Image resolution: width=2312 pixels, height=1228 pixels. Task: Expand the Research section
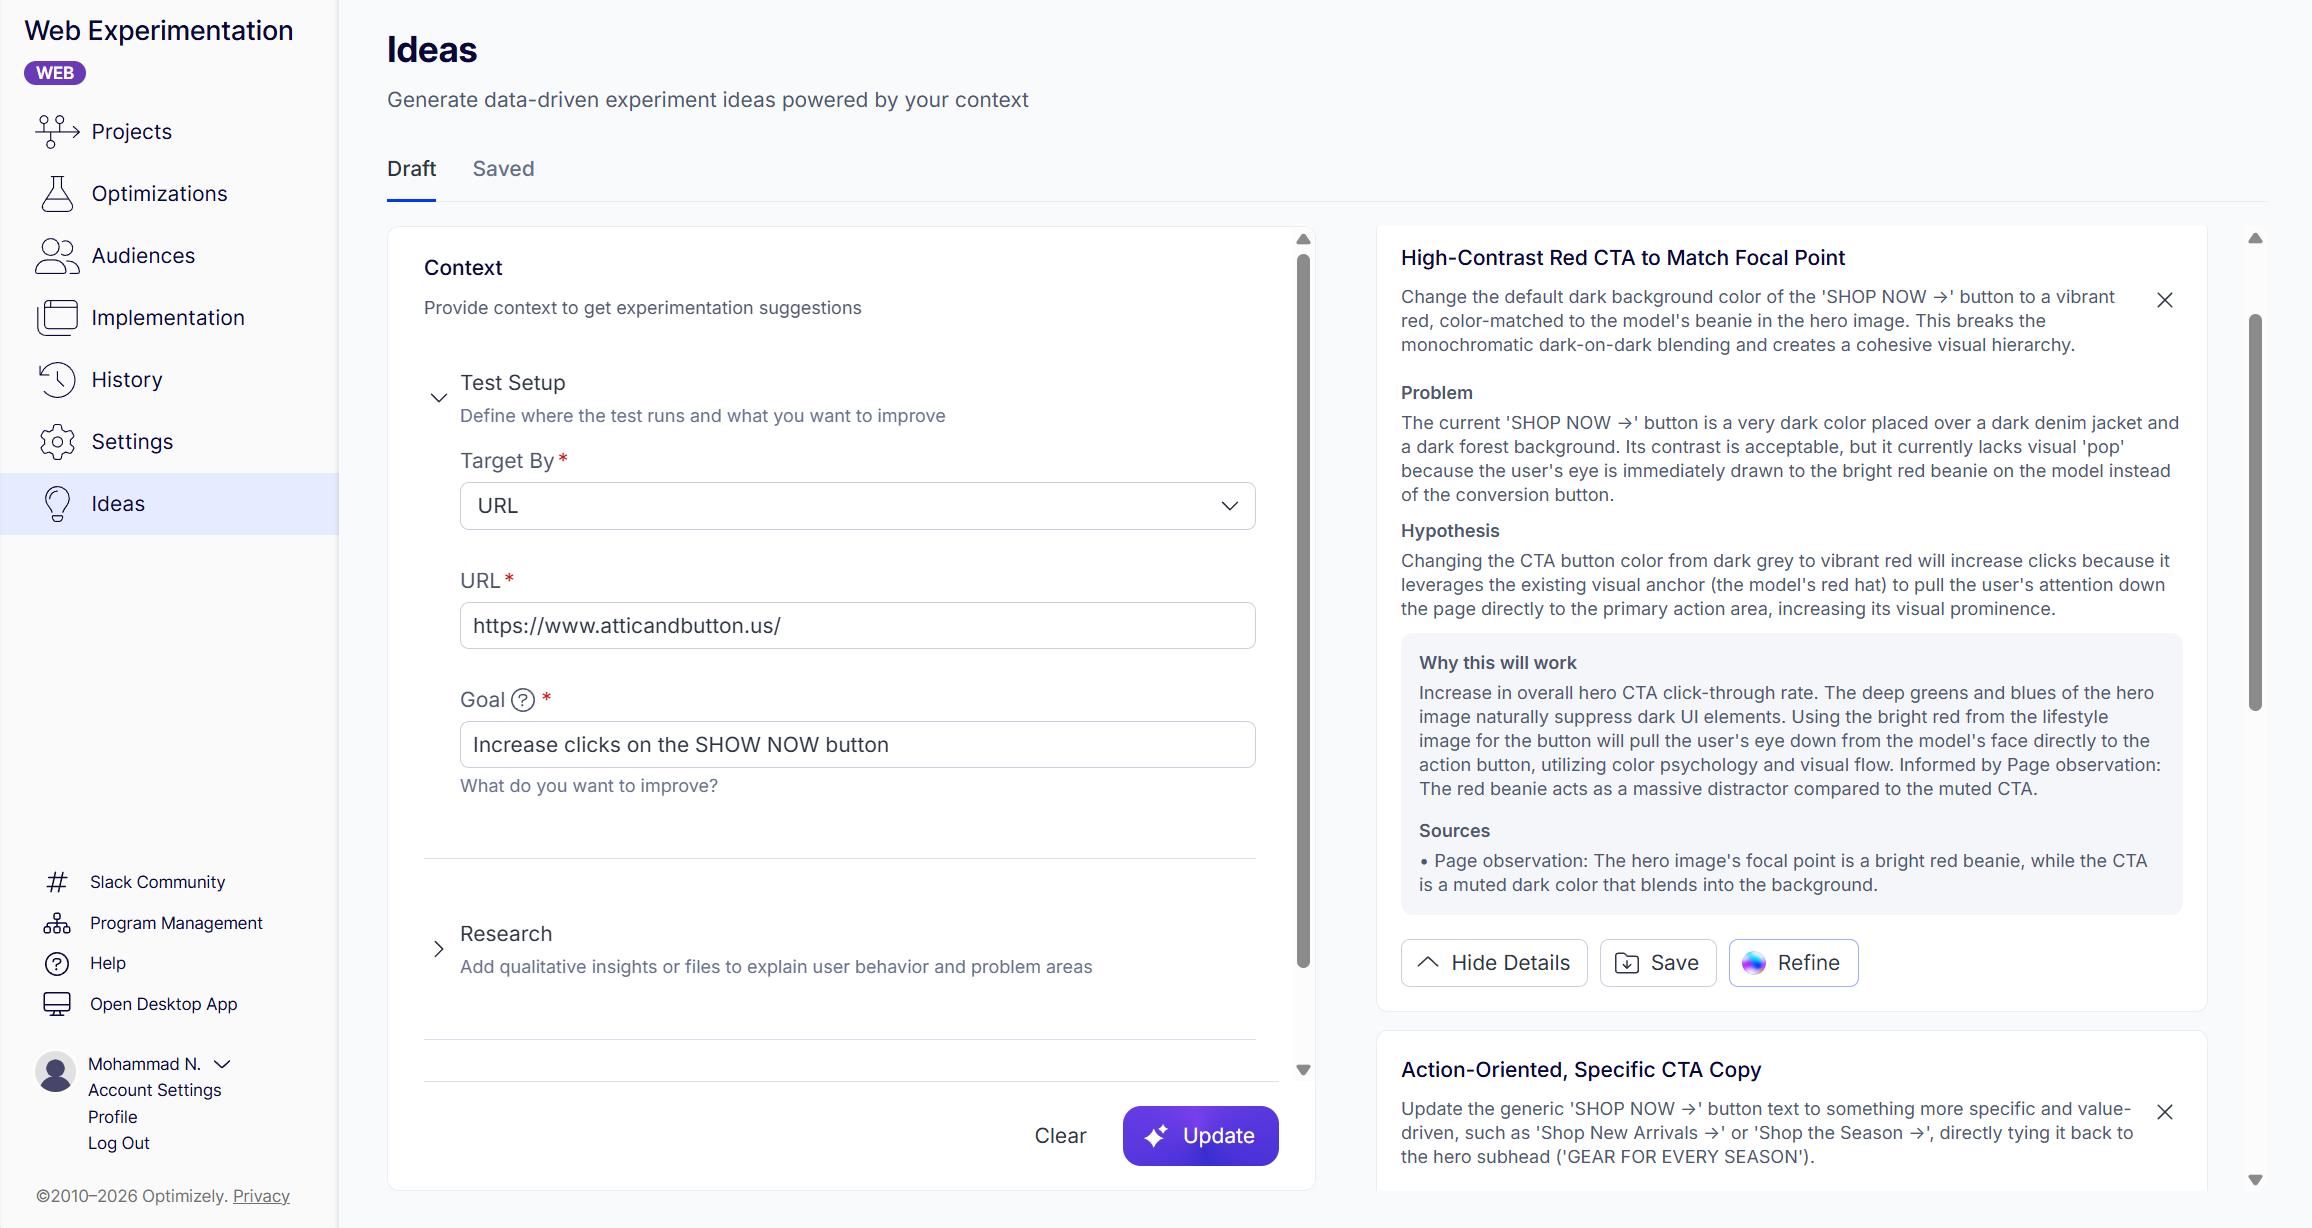pos(438,949)
